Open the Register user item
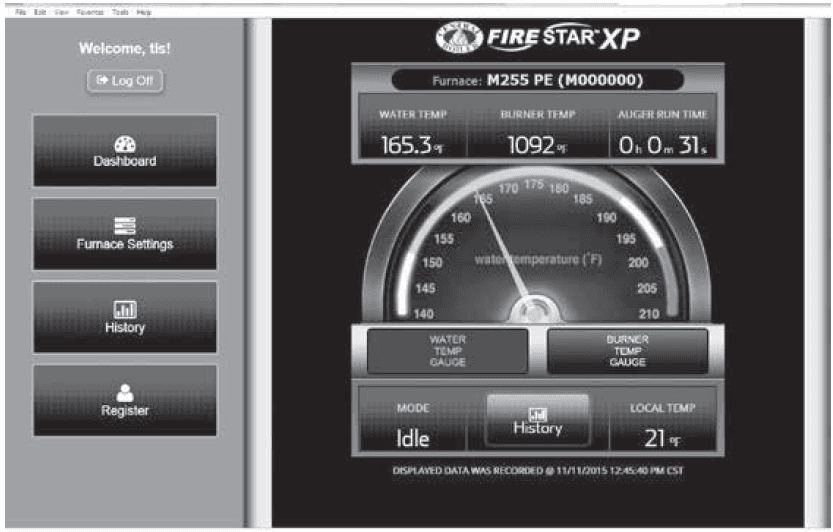This screenshot has height=532, width=833. tap(125, 400)
